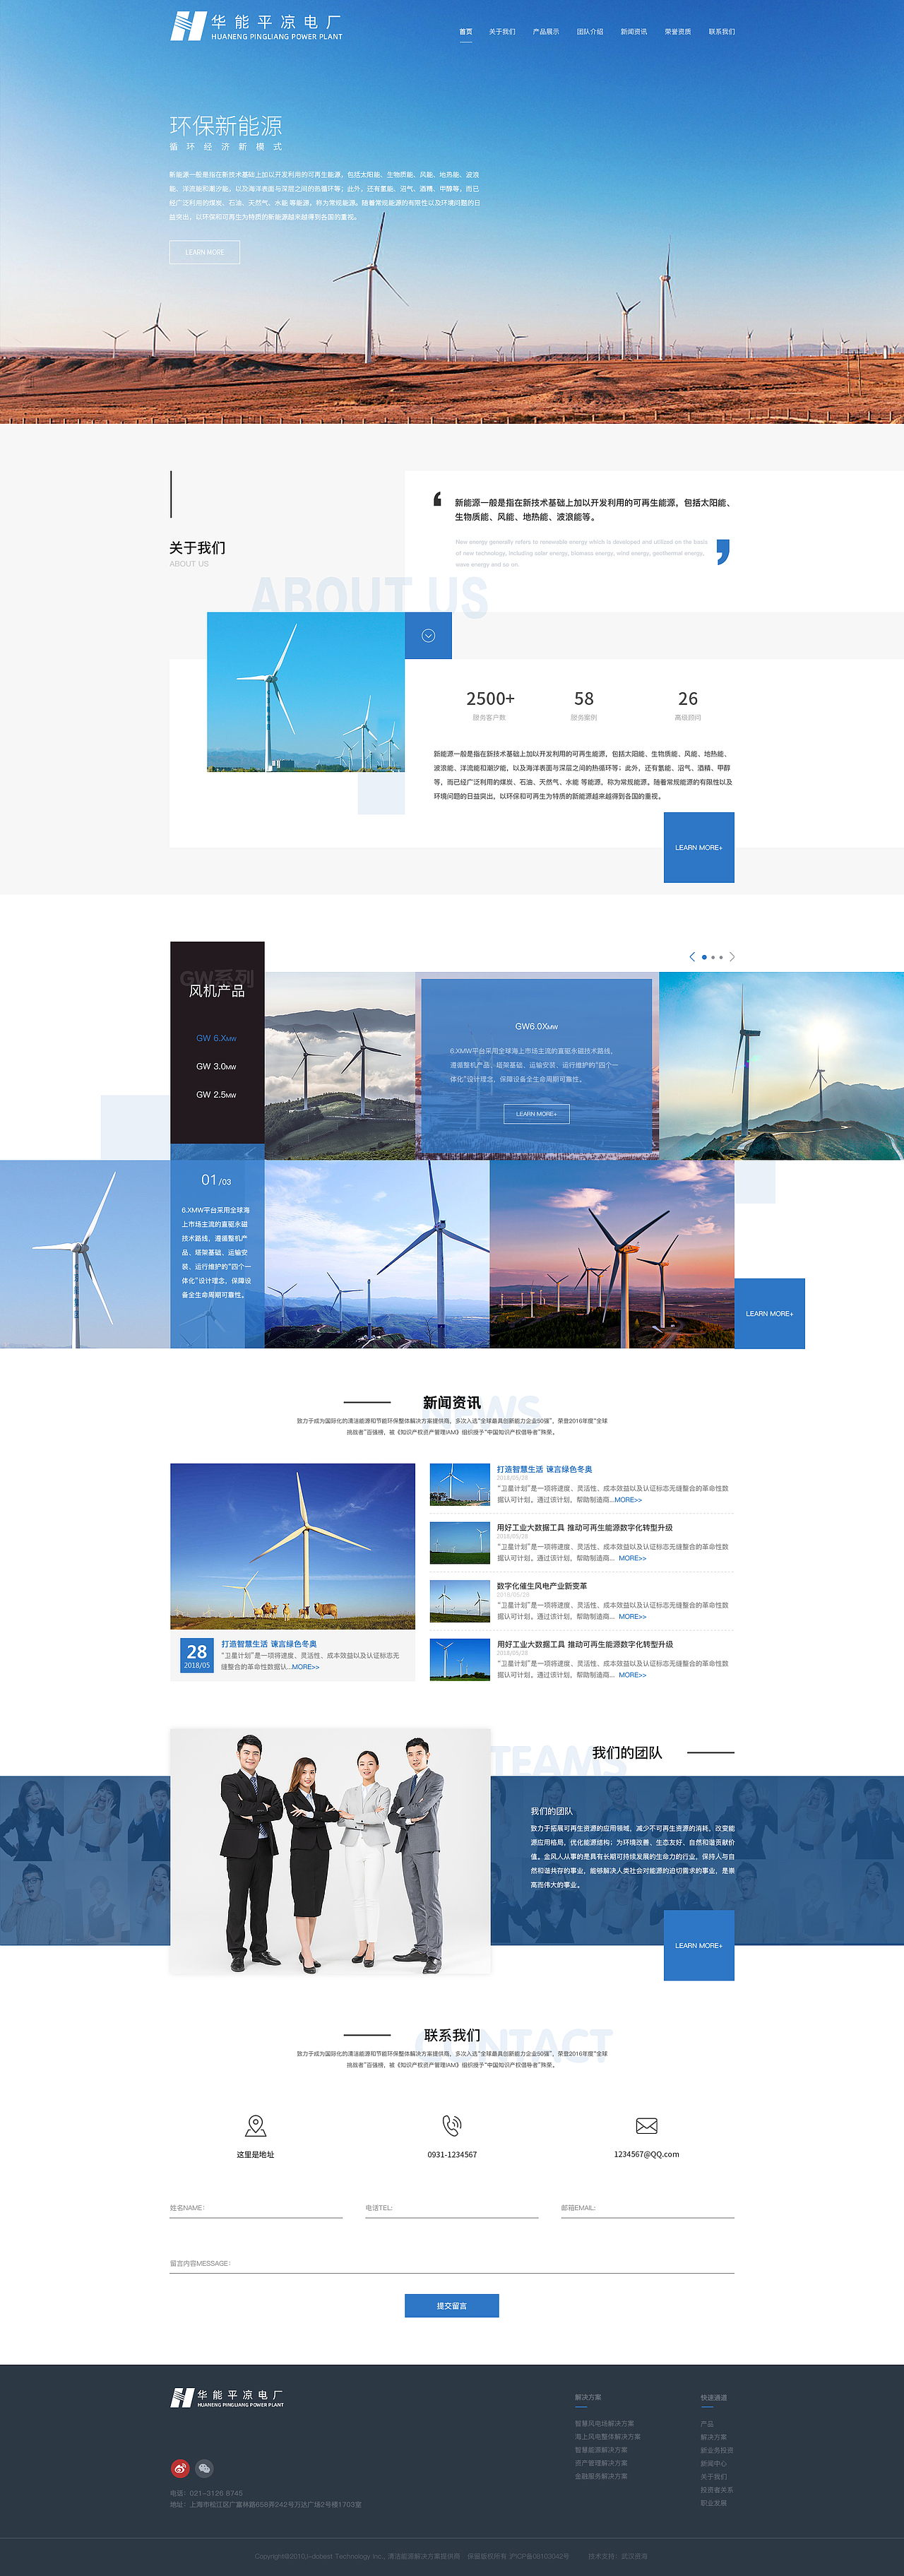Open the first news headline 打造智慧生活 谏言绿色冬奥
Screen dimensions: 904x2576
coord(545,1469)
